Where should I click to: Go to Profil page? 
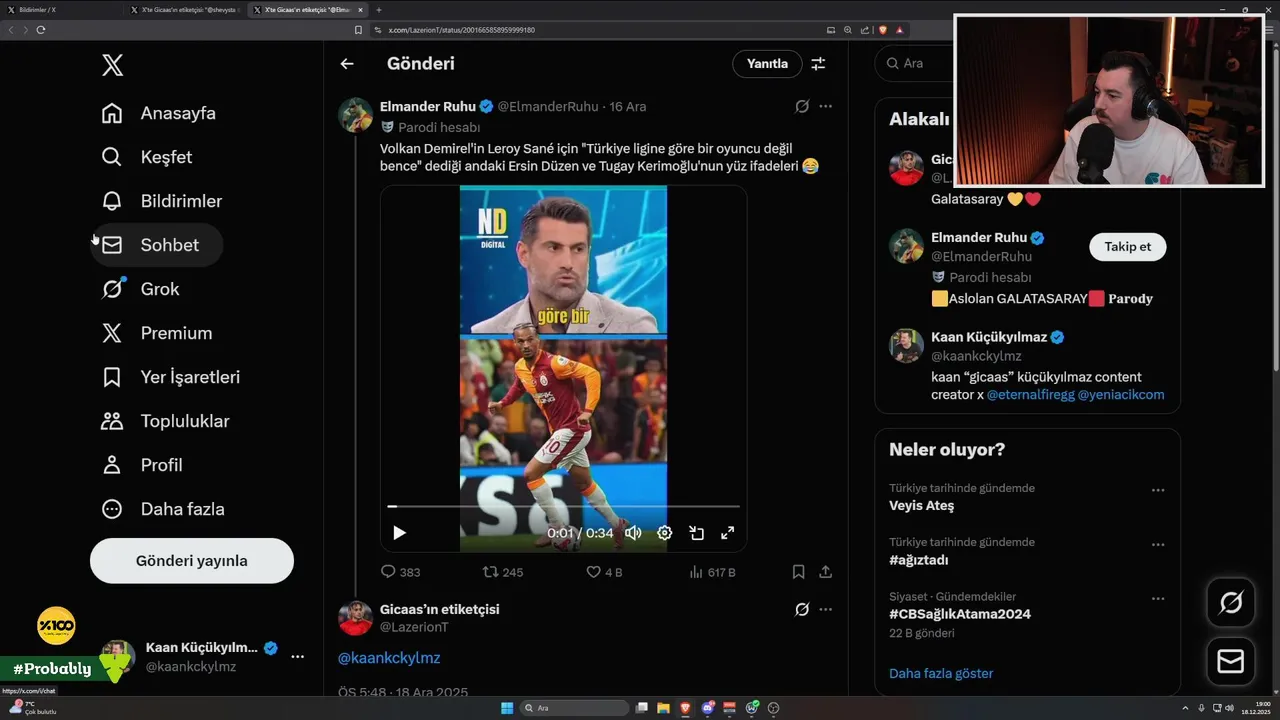click(142, 465)
